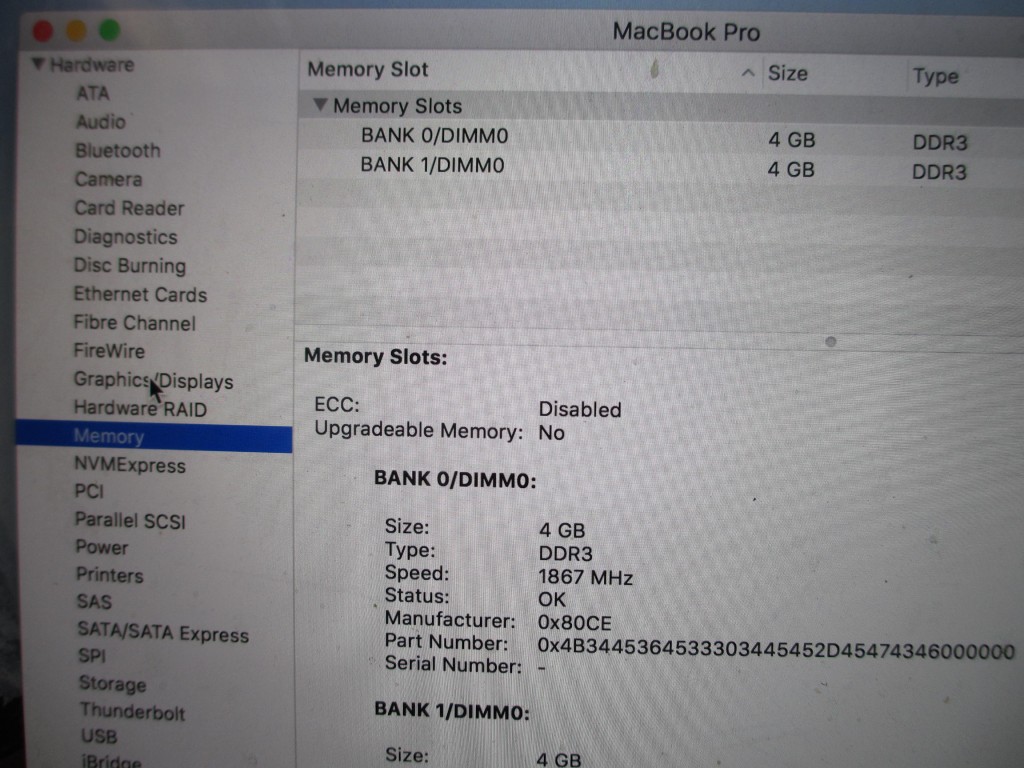Select the highlighted Memory item
This screenshot has width=1024, height=768.
tap(154, 437)
